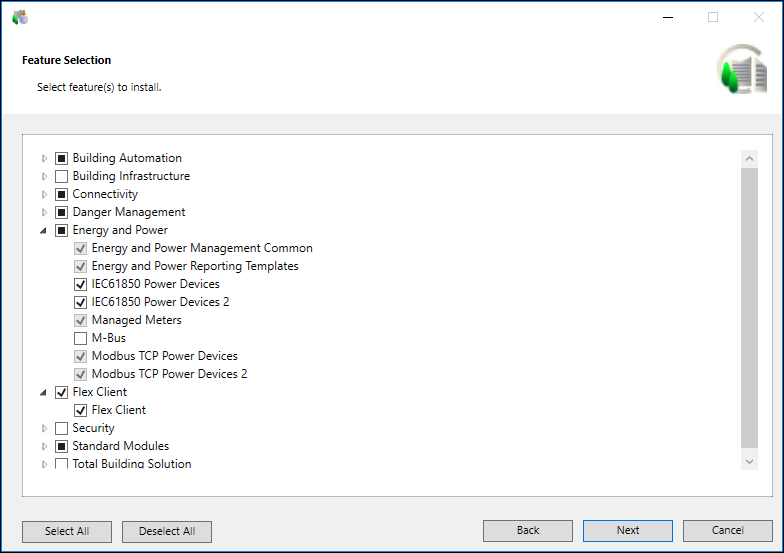Click the building logo in the header

[x=741, y=70]
